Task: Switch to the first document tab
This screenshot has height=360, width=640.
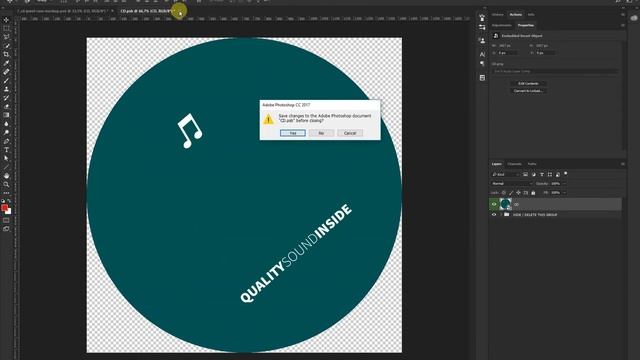Action: pos(64,11)
